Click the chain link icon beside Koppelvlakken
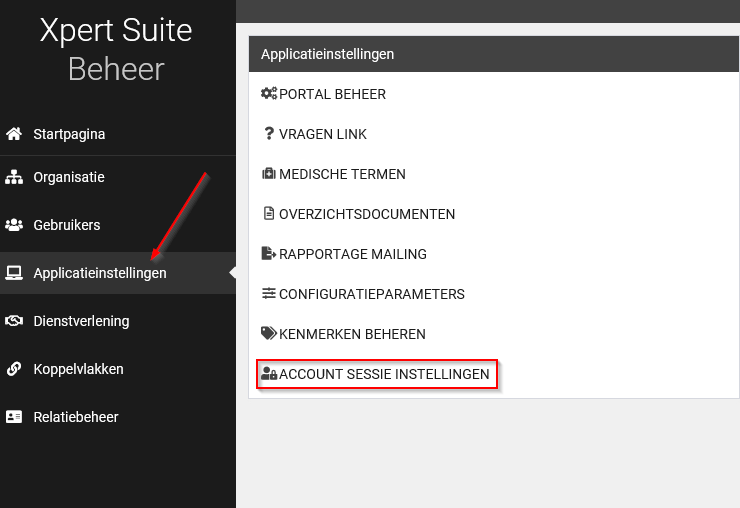 click(14, 369)
